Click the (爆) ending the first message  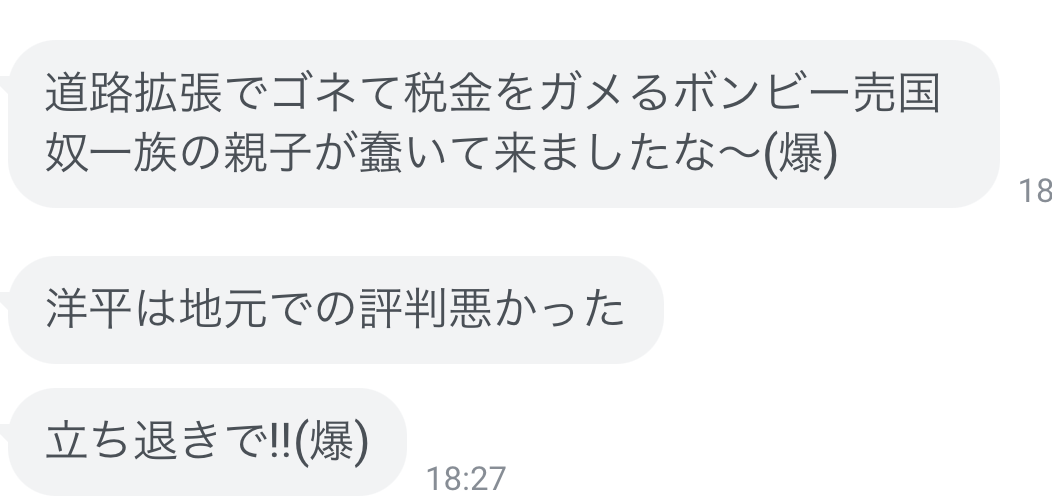tap(801, 154)
